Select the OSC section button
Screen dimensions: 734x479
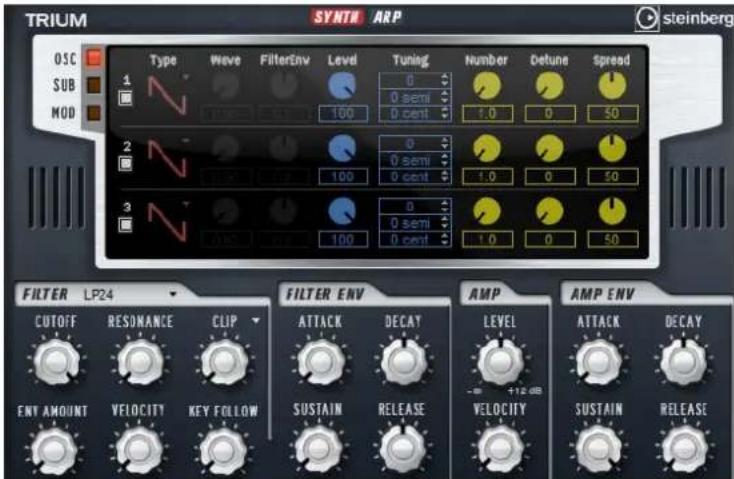click(94, 59)
